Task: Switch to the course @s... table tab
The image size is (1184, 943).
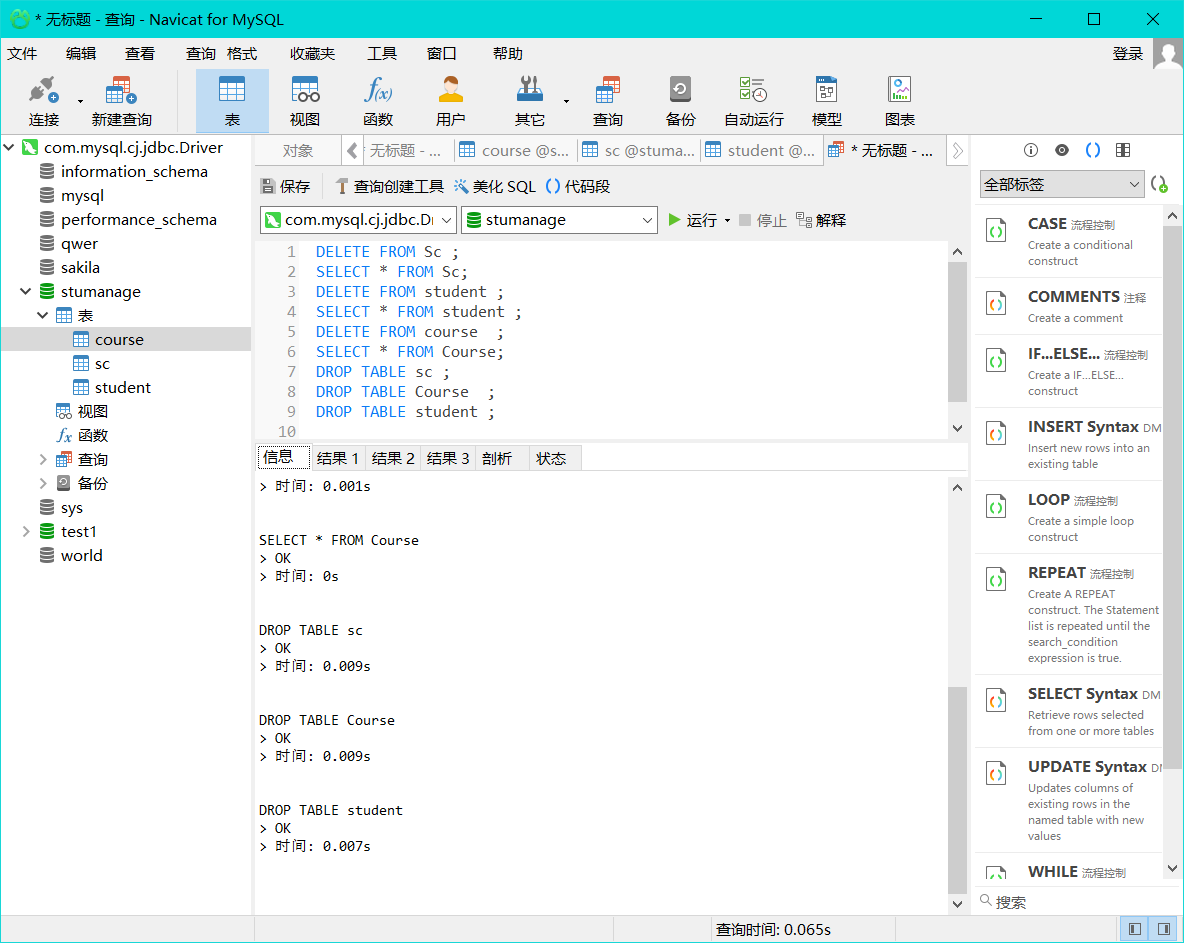Action: [515, 151]
